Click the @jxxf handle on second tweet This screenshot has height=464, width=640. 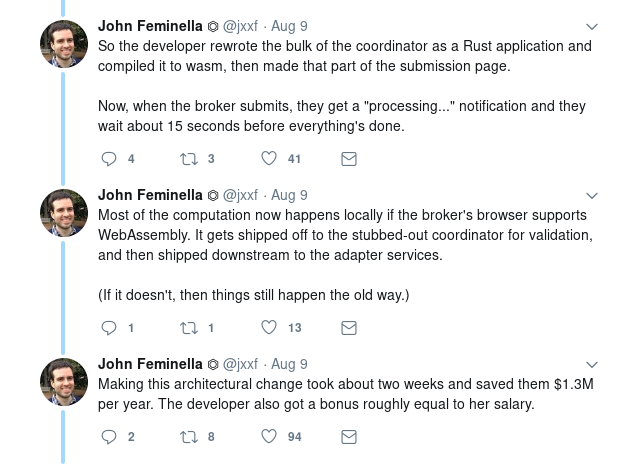240,195
